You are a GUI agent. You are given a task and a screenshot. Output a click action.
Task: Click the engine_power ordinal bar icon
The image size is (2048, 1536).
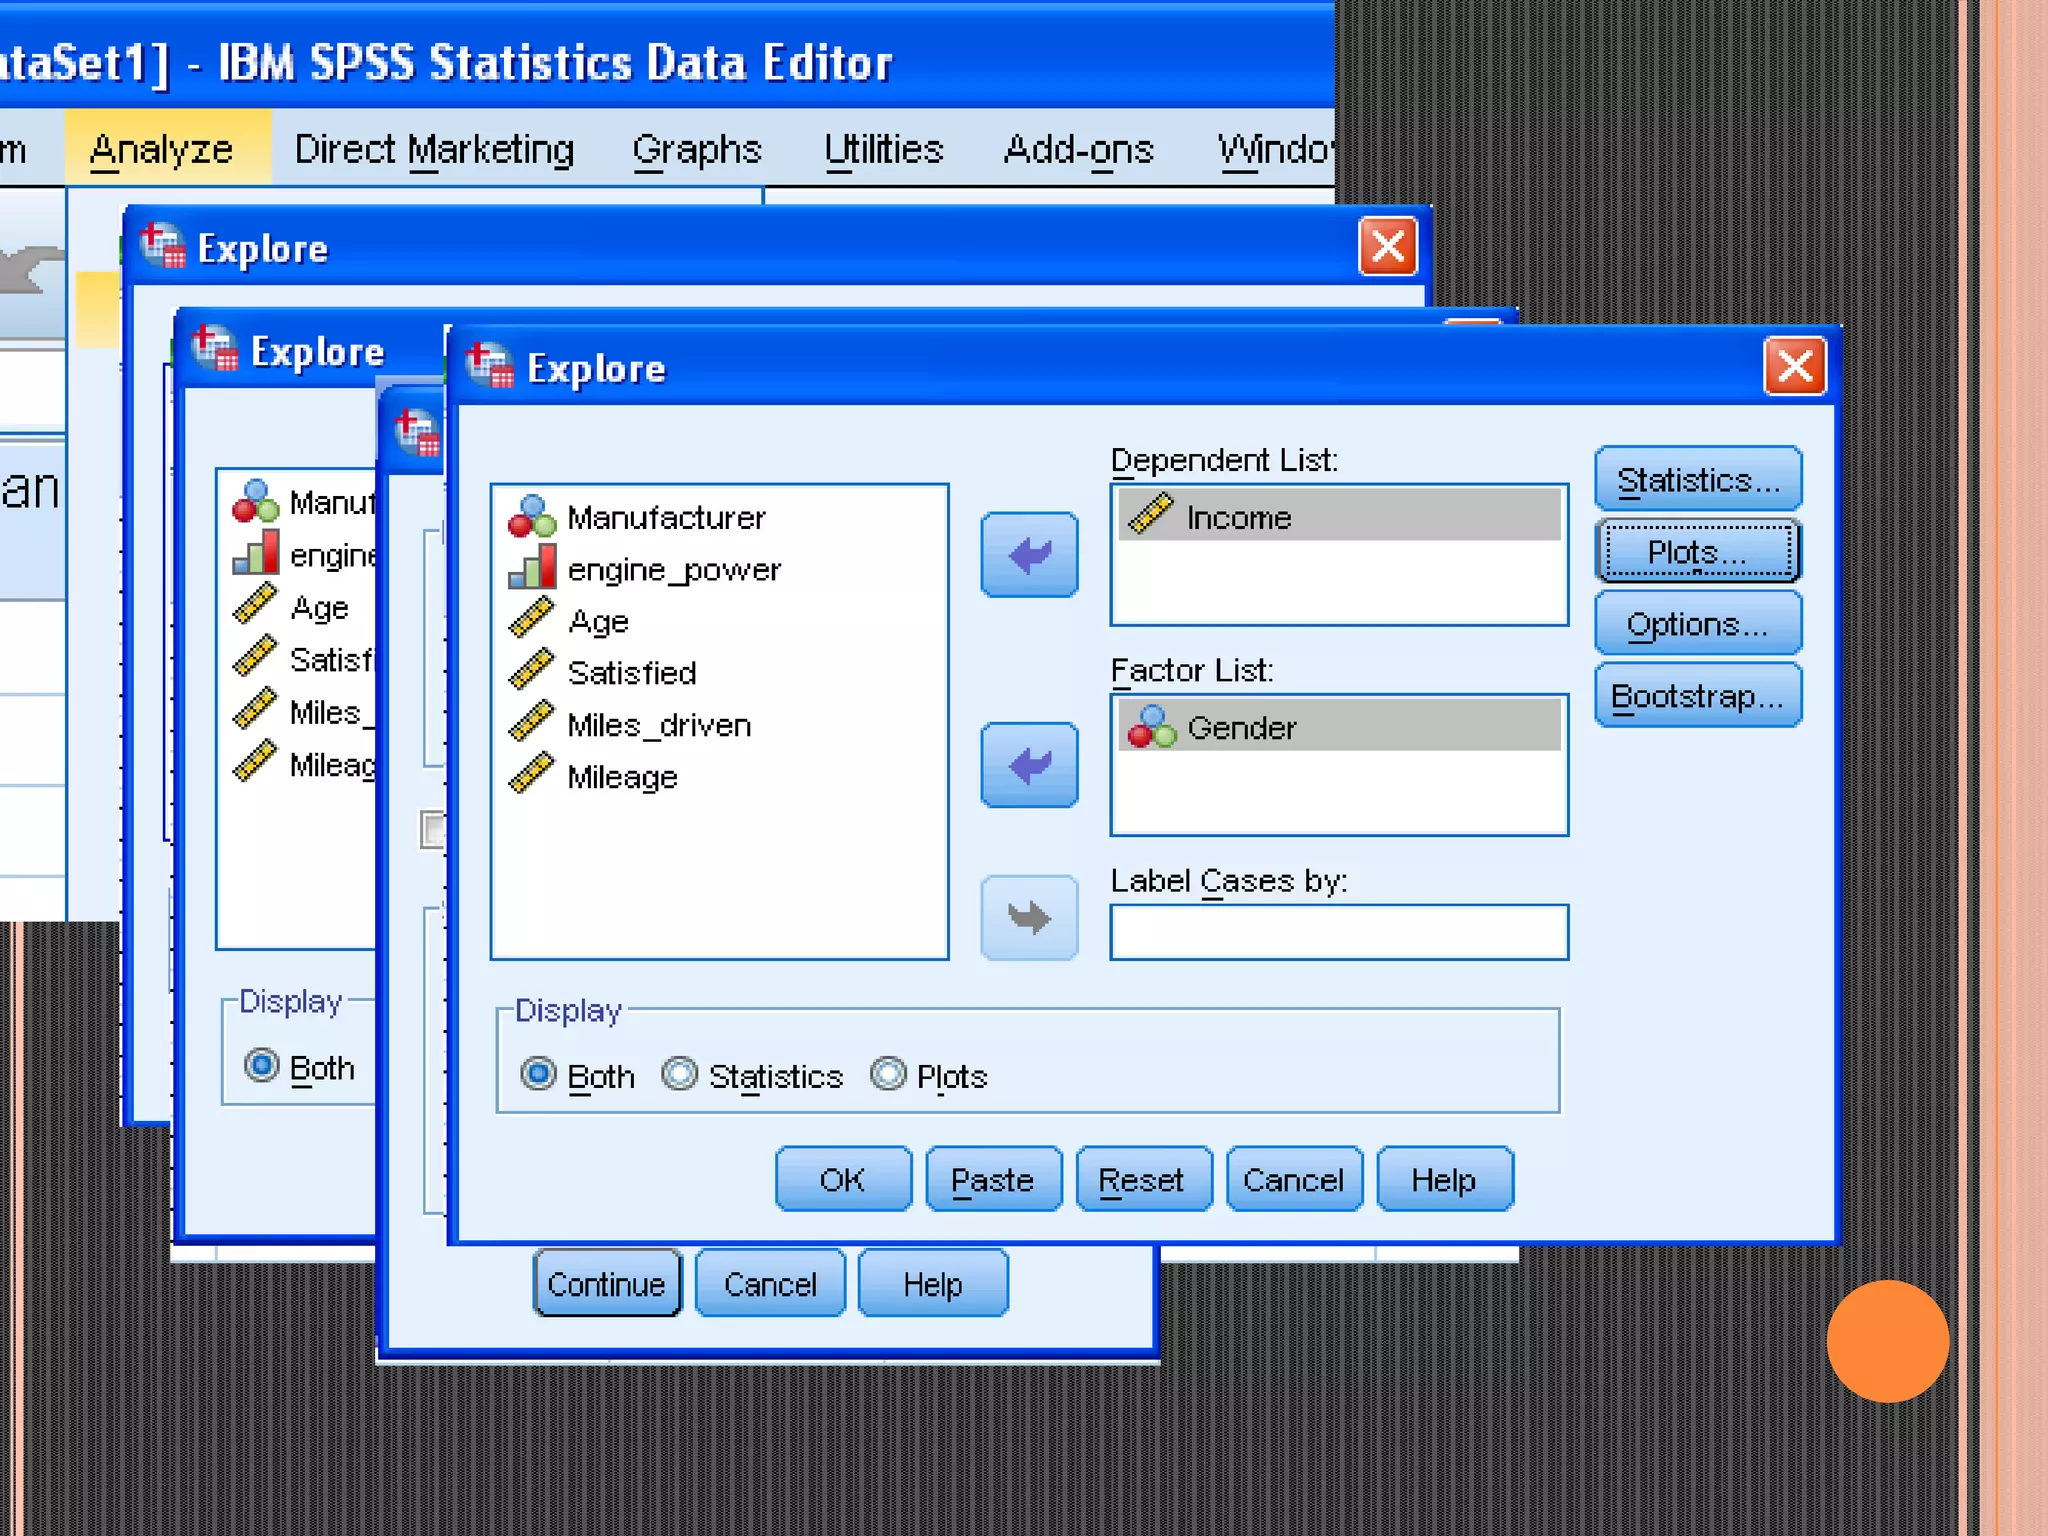(531, 568)
